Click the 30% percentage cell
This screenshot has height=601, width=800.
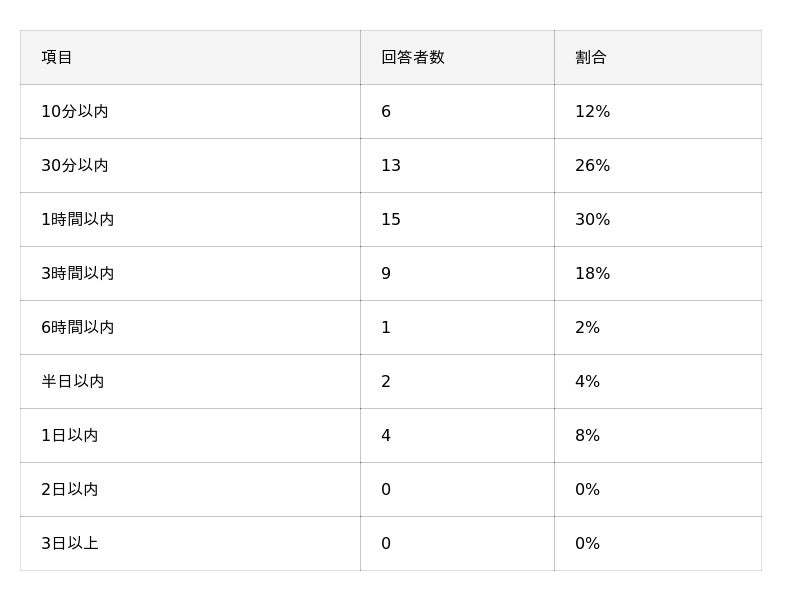click(x=592, y=220)
